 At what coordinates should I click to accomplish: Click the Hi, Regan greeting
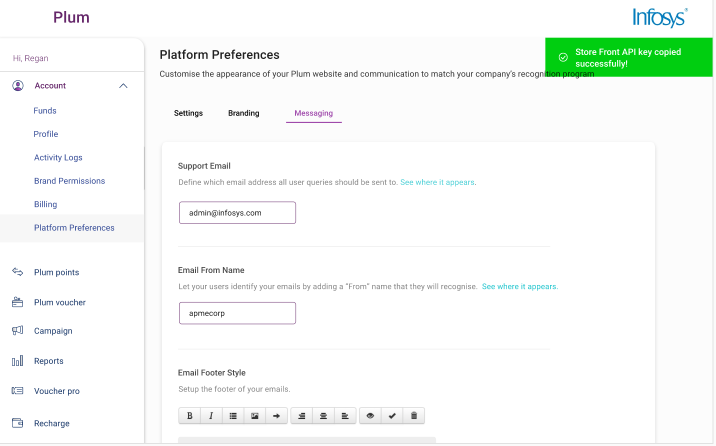coord(31,58)
